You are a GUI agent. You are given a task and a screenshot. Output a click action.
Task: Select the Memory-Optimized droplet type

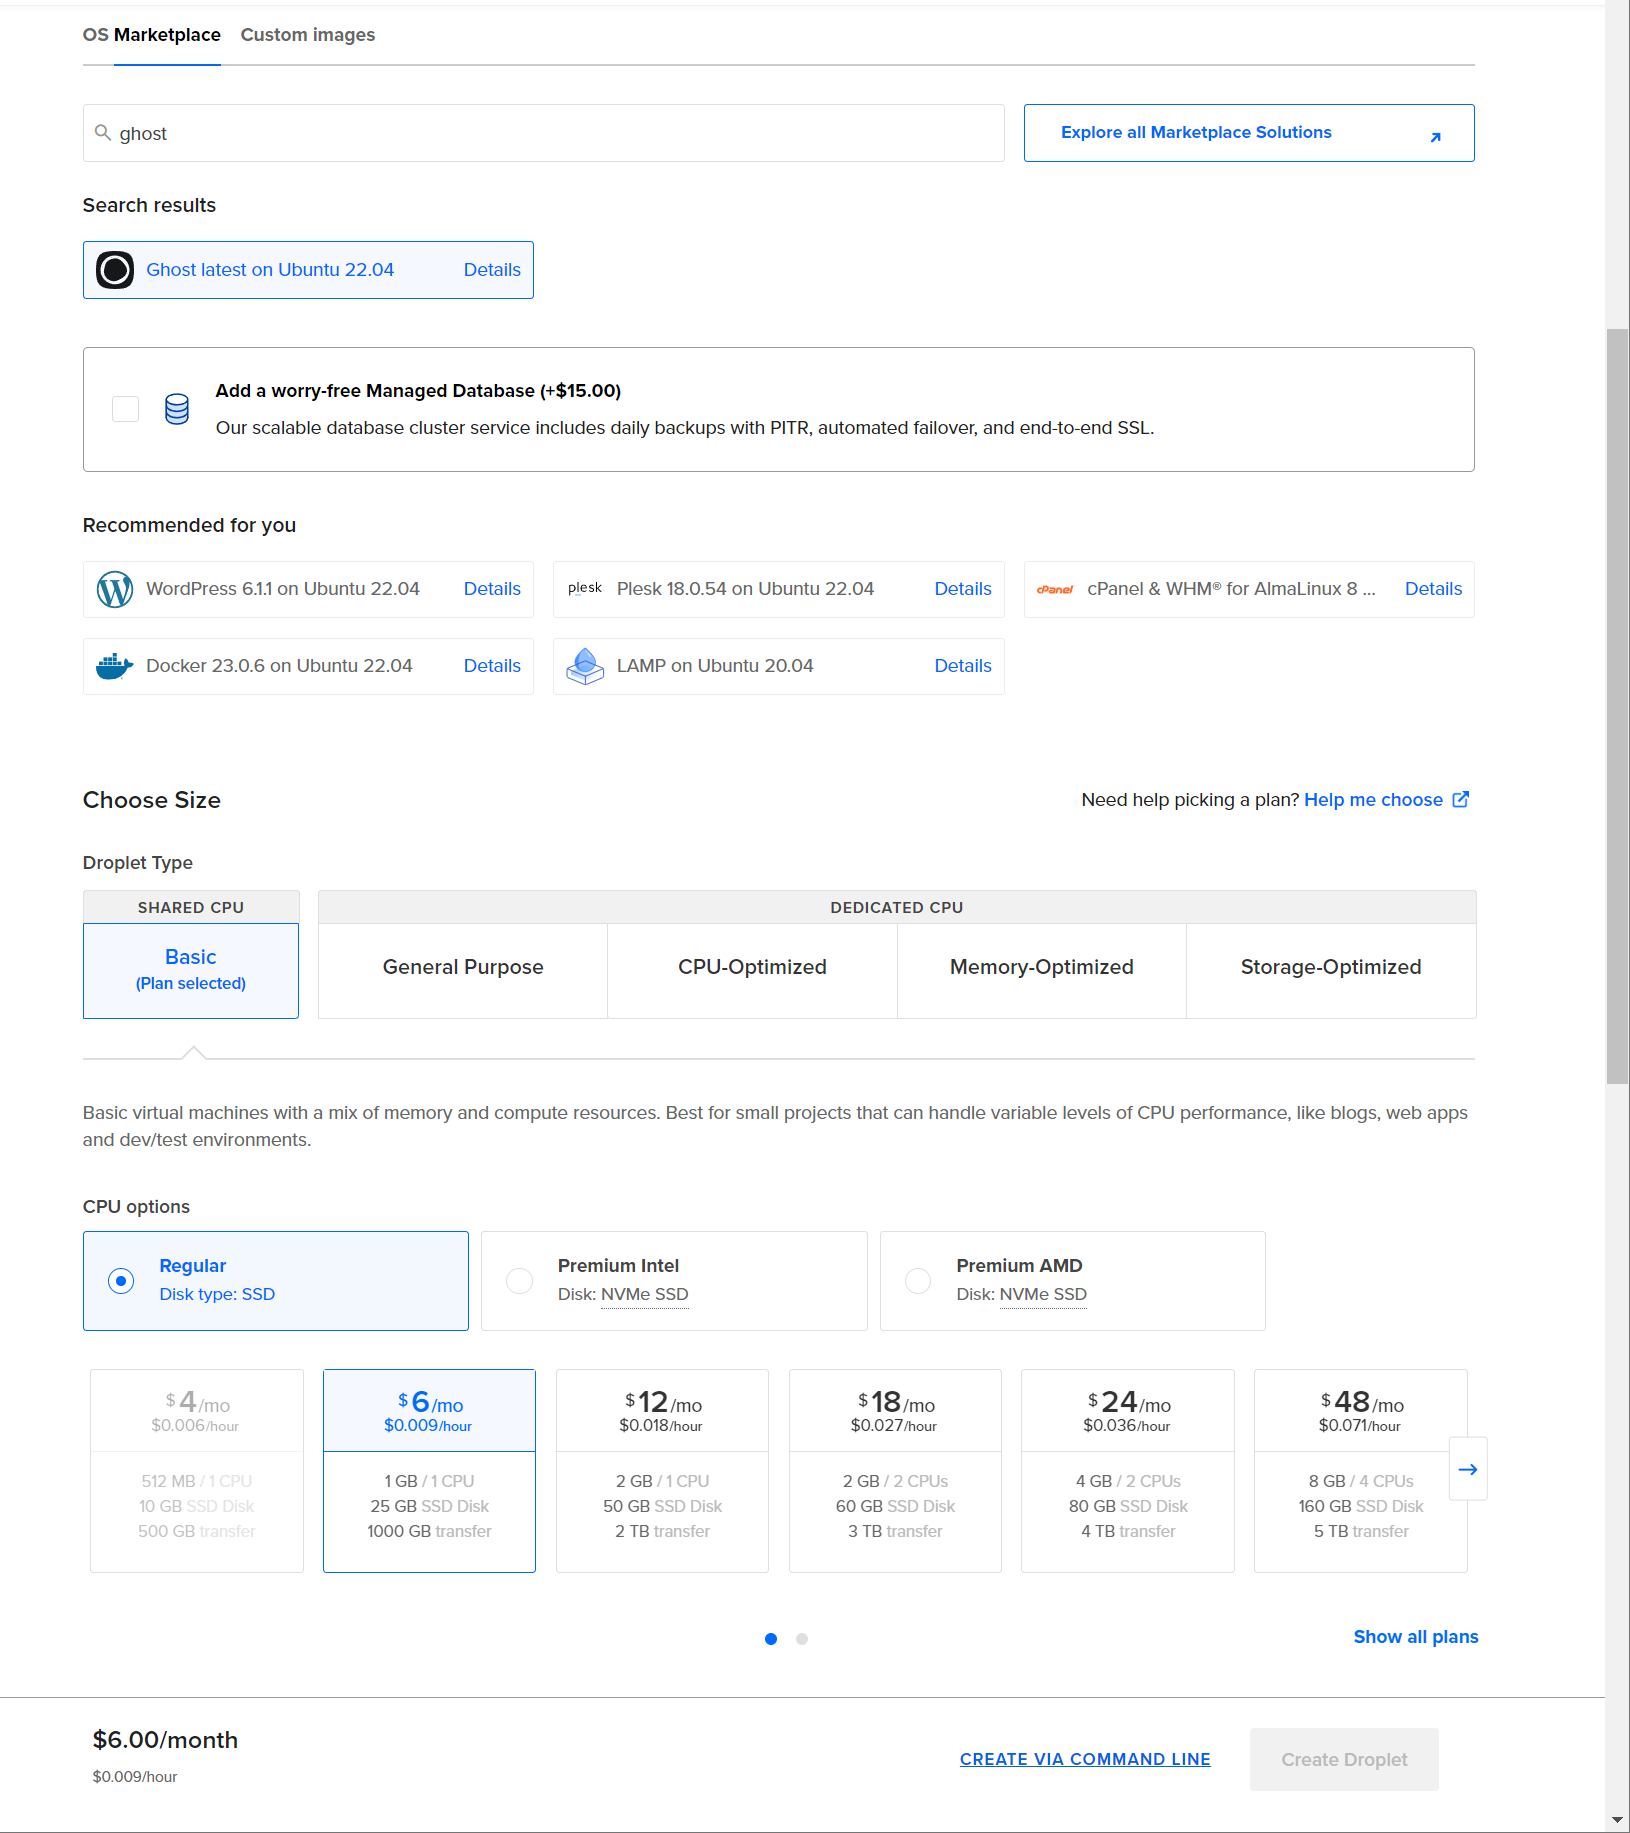(1041, 967)
